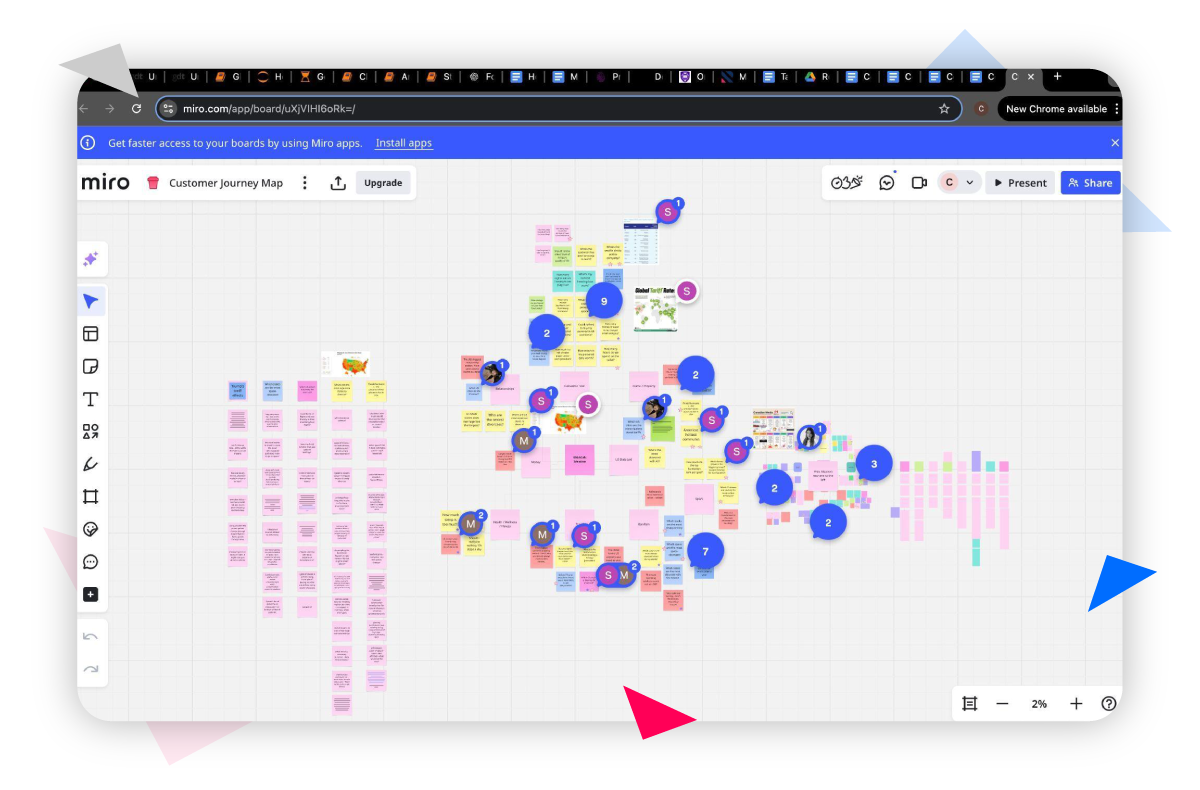Select the sticky note tool
Image resolution: width=1200 pixels, height=790 pixels.
pos(91,367)
